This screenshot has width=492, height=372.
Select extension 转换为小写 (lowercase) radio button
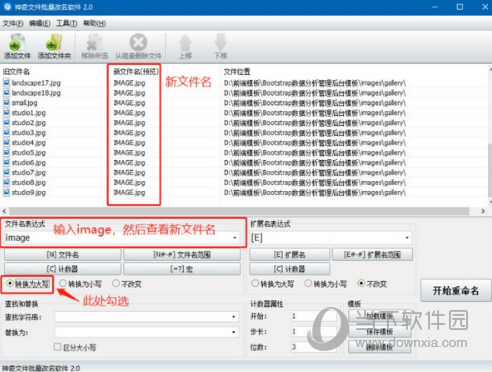point(308,283)
